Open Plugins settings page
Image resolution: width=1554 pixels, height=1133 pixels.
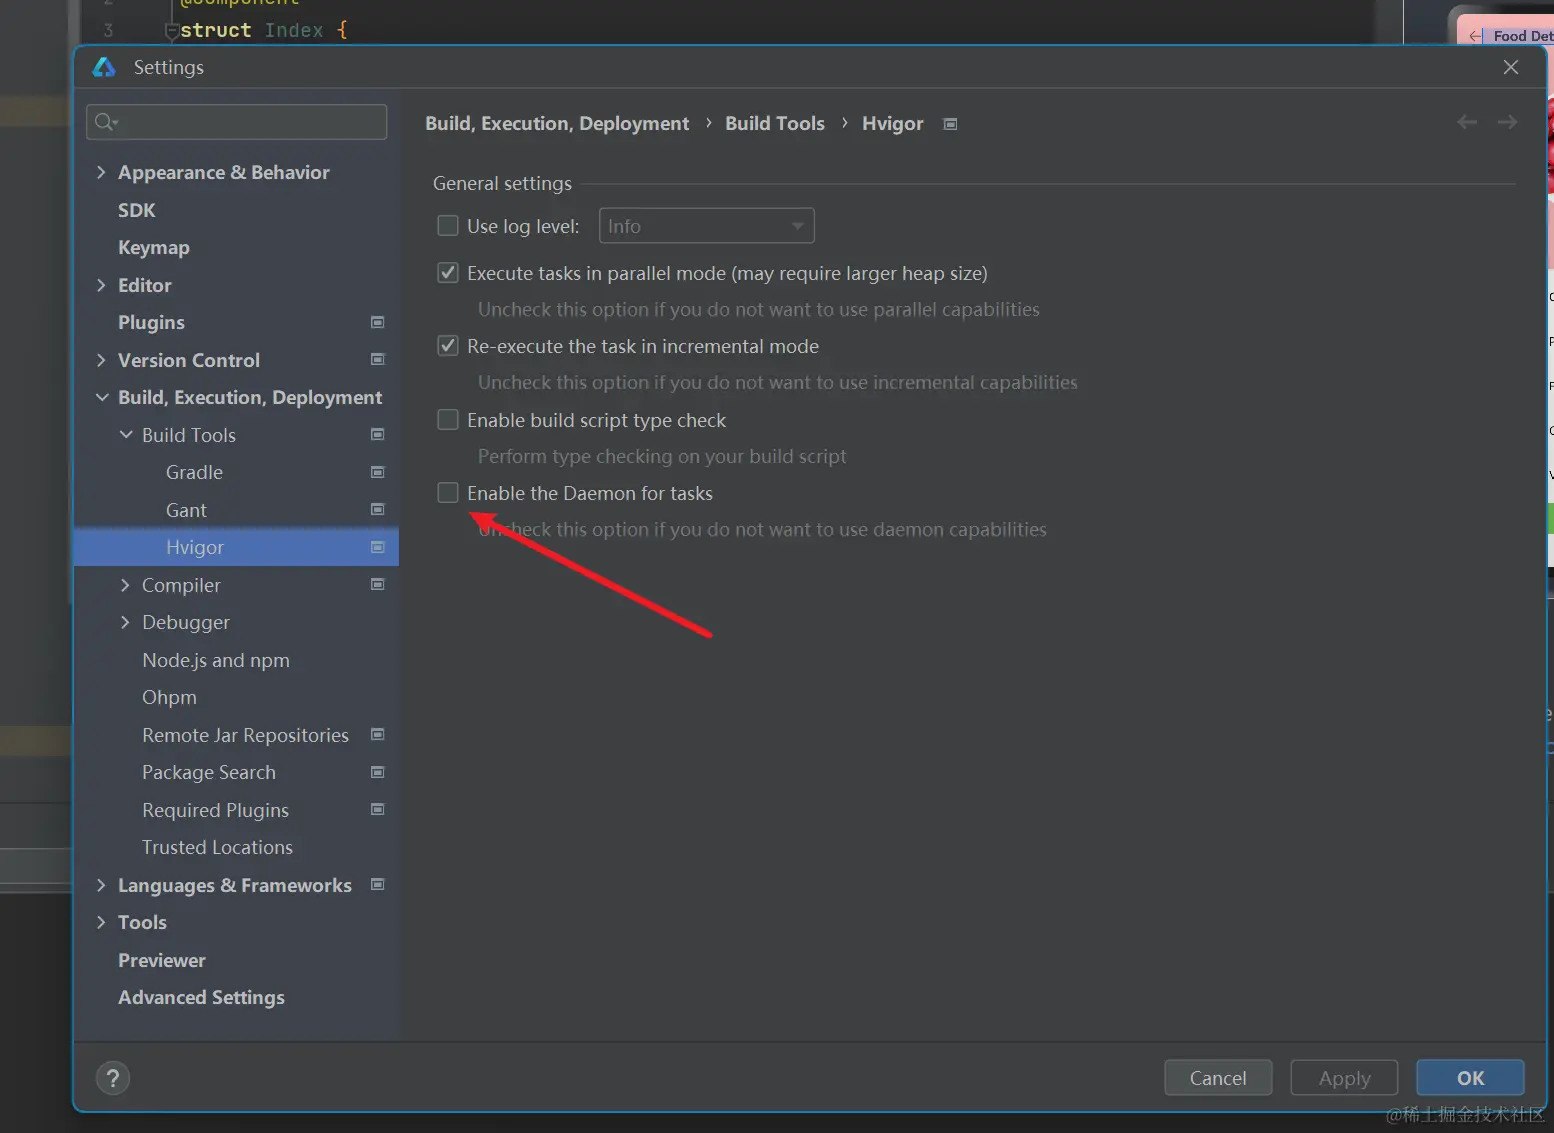pos(151,322)
